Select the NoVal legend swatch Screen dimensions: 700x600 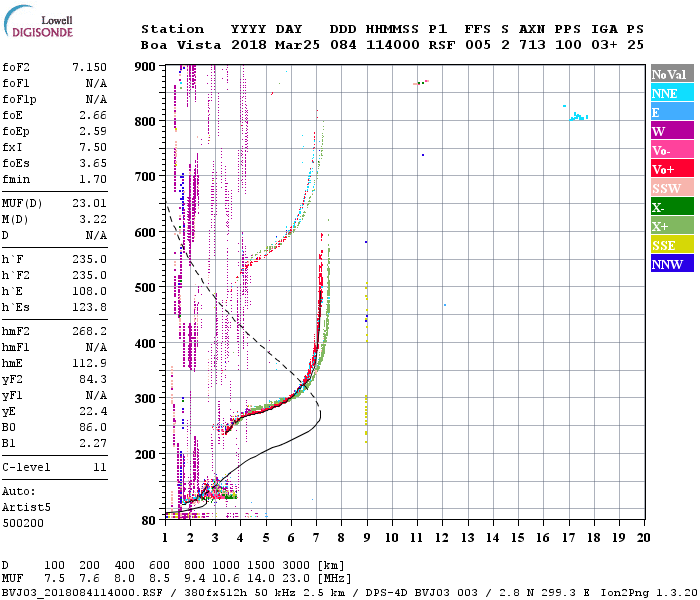pos(672,74)
